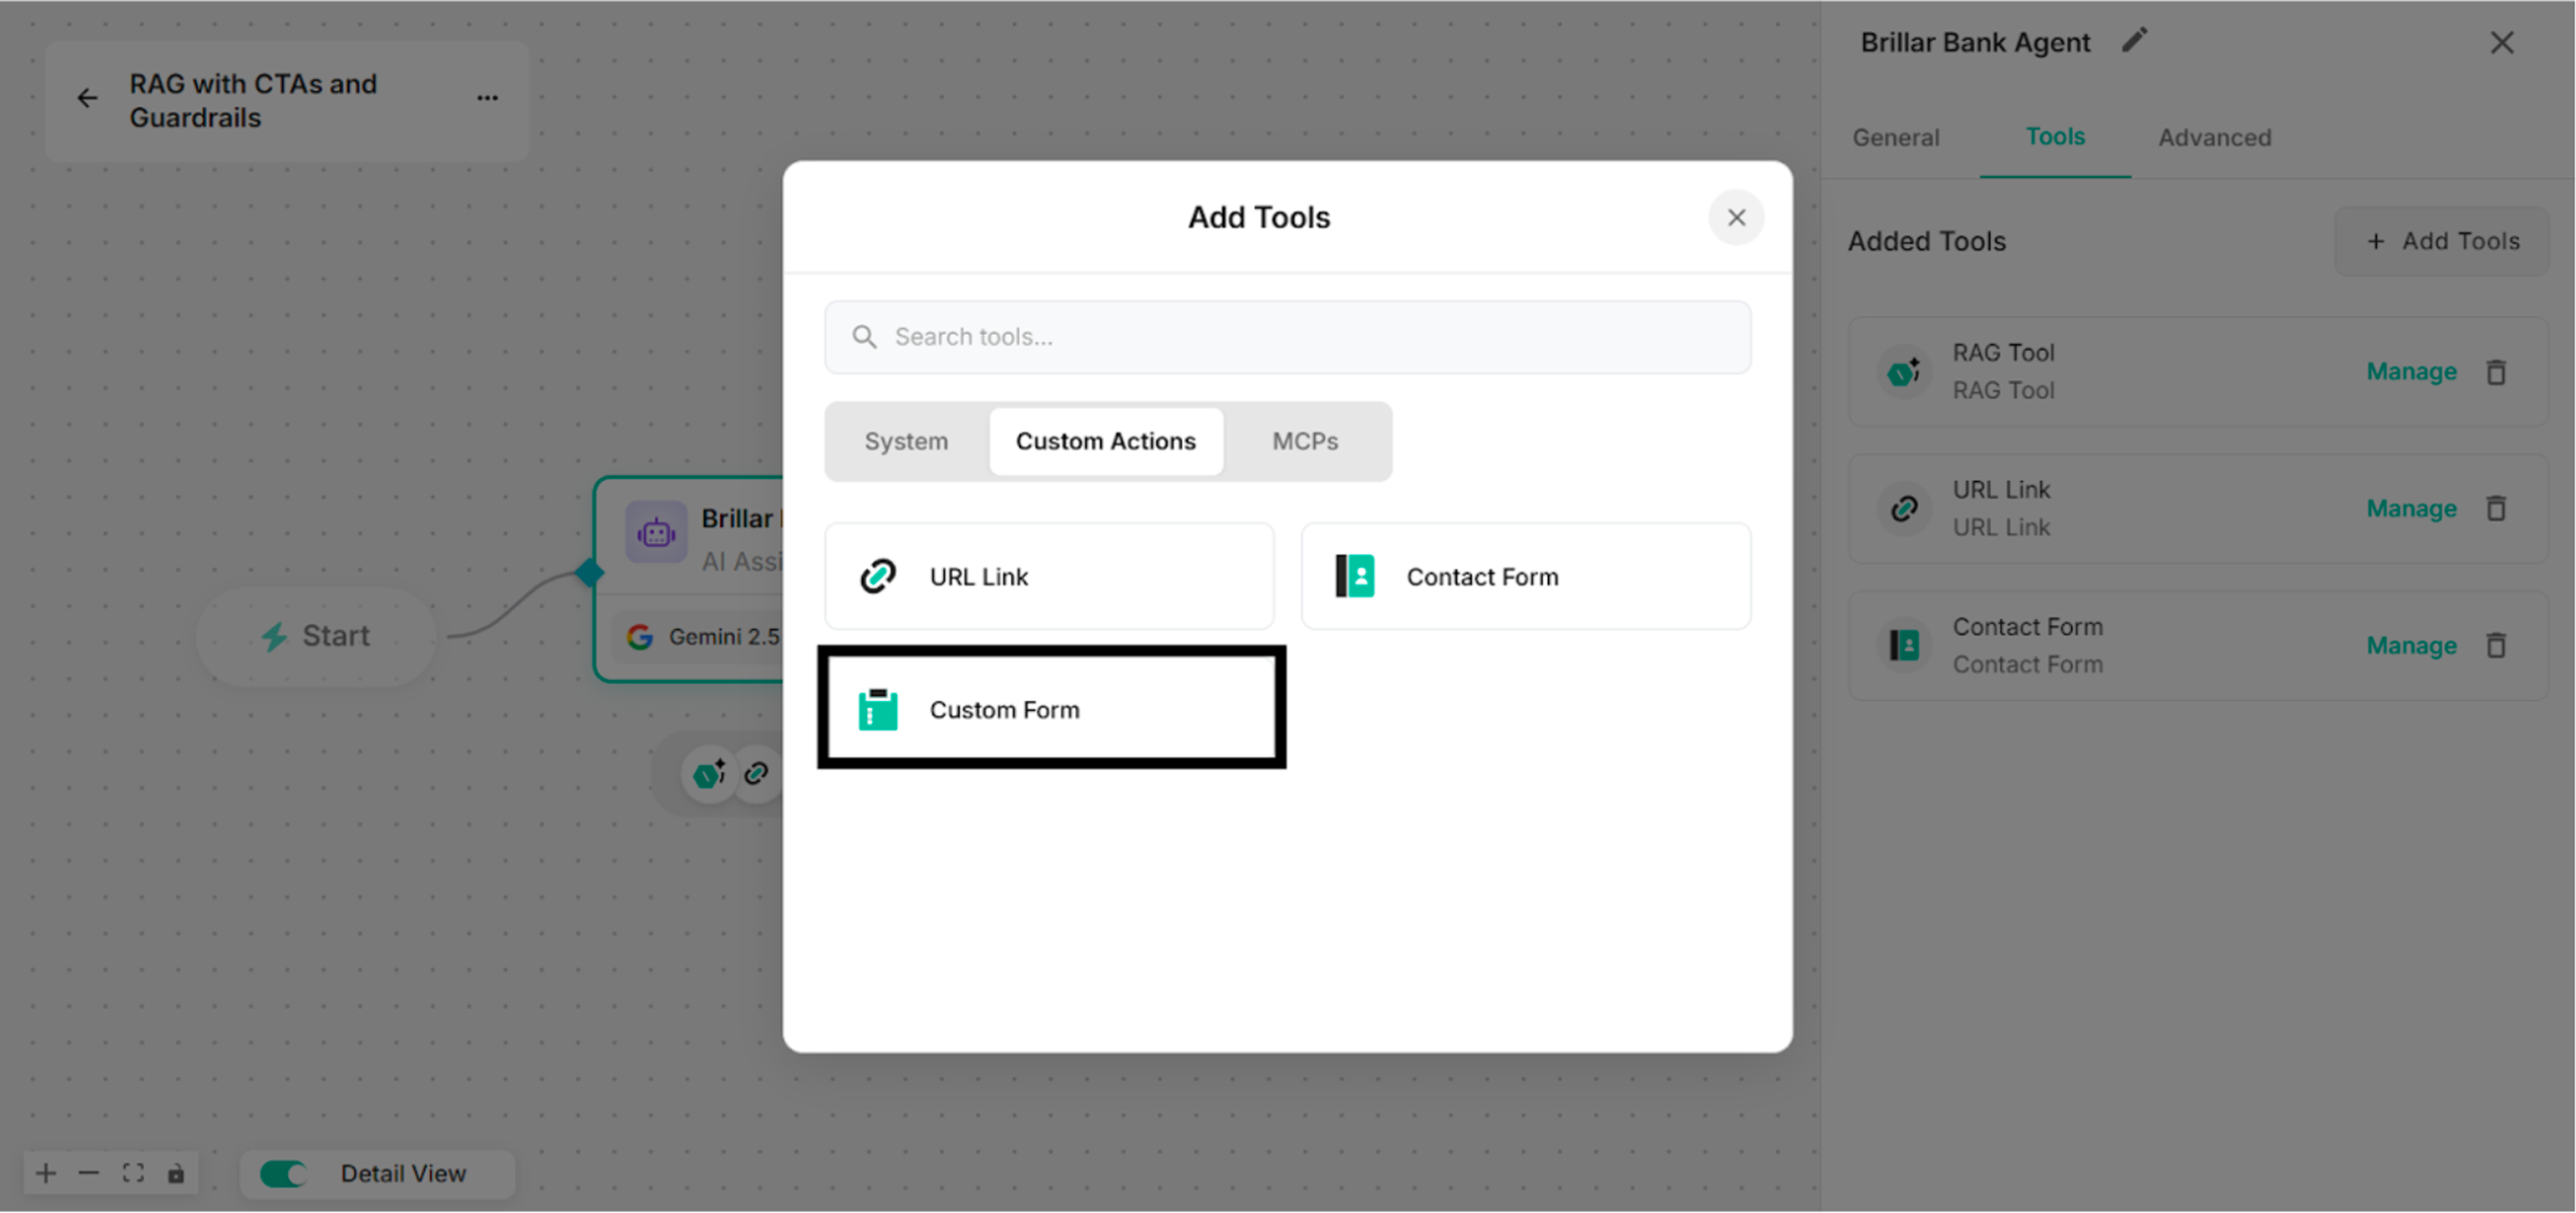This screenshot has height=1213, width=2576.
Task: Delete the Contact Form tool with trash icon
Action: 2497,645
